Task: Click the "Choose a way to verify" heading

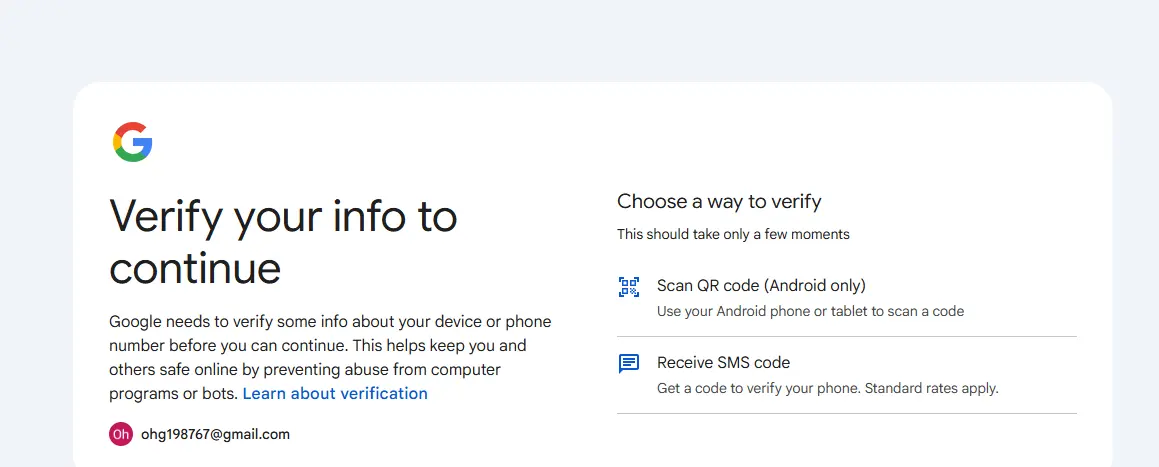Action: 719,202
